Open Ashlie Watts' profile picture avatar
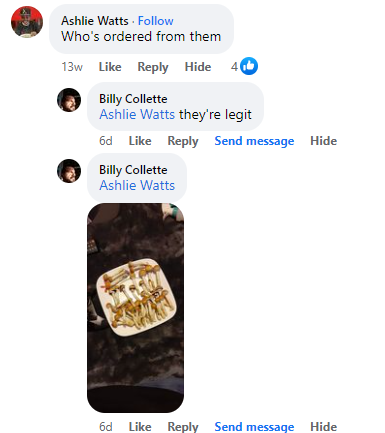Viewport: 385px width, 433px height. 27,22
